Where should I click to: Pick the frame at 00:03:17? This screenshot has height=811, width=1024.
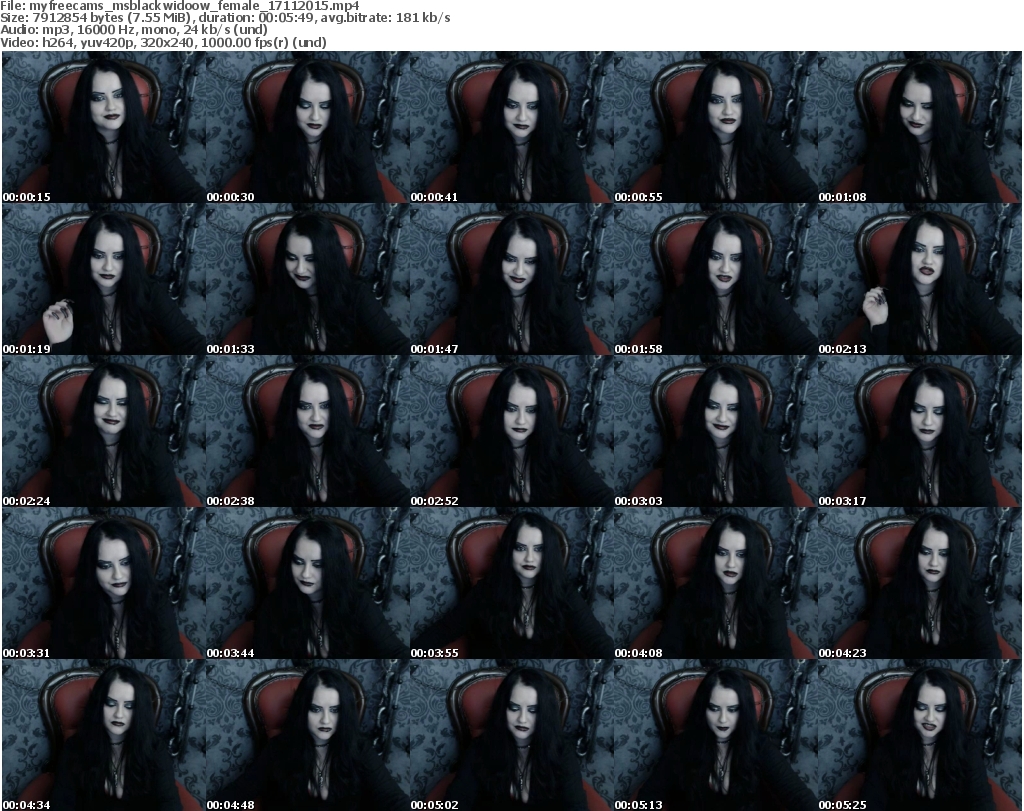[x=919, y=432]
